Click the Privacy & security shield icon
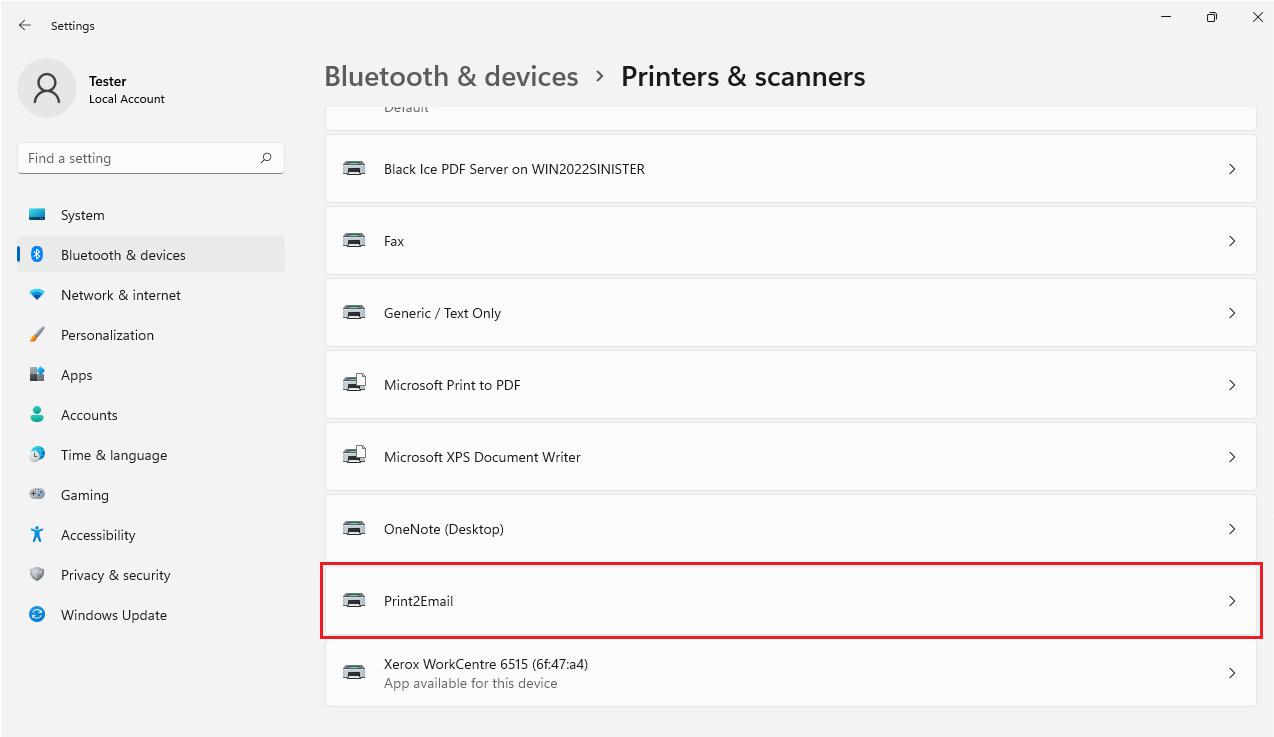Viewport: 1274px width, 737px height. (37, 575)
